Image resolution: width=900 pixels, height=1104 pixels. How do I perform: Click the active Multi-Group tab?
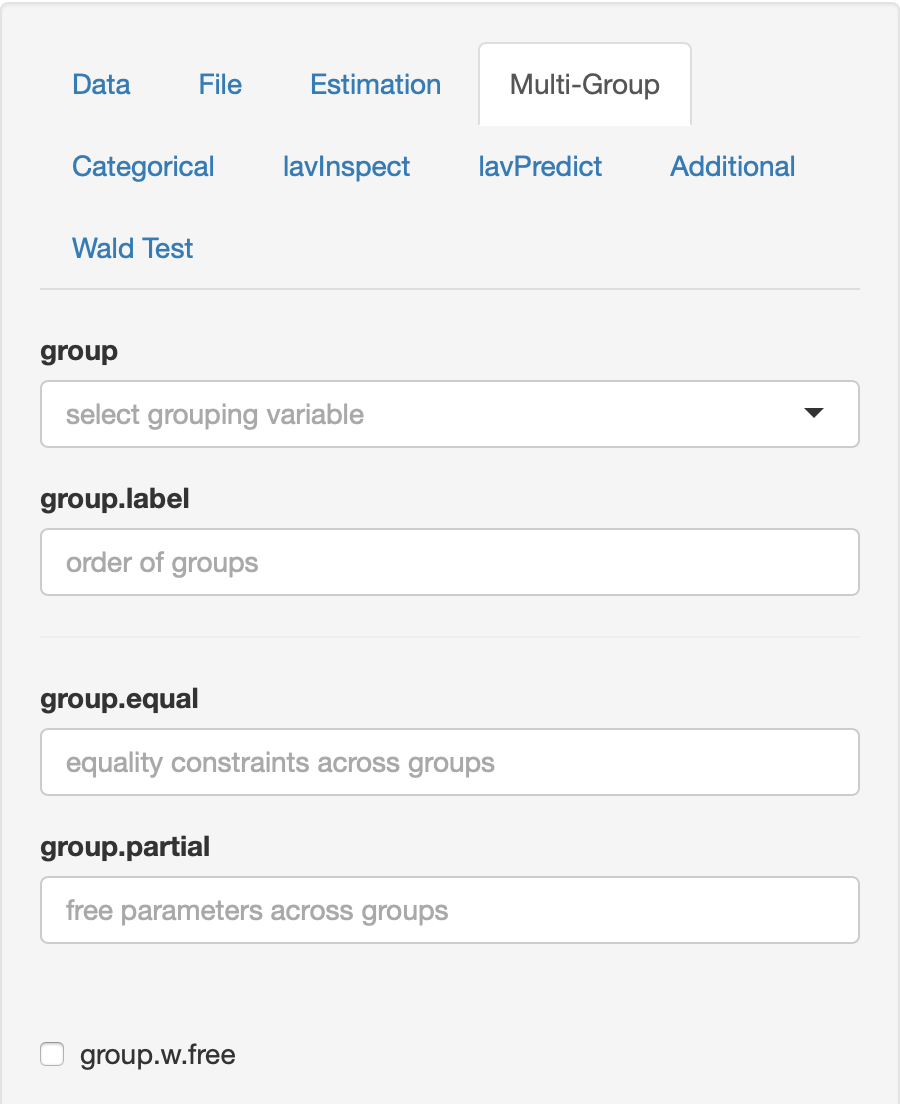584,85
